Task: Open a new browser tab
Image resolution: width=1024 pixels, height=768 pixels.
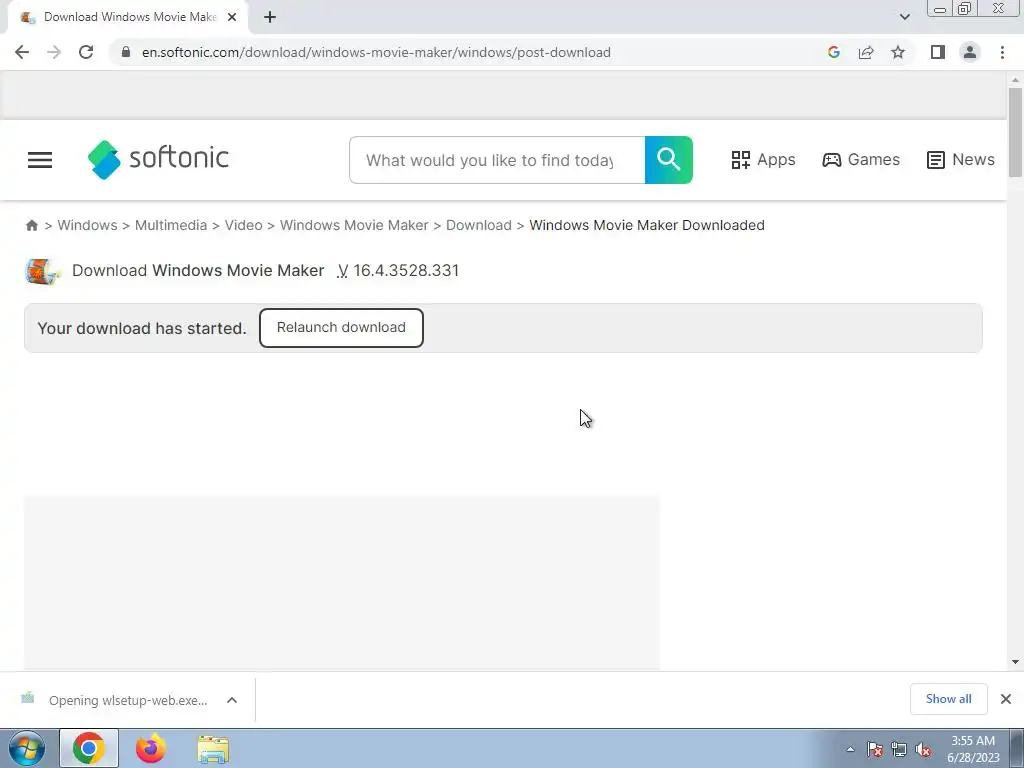Action: tap(270, 17)
